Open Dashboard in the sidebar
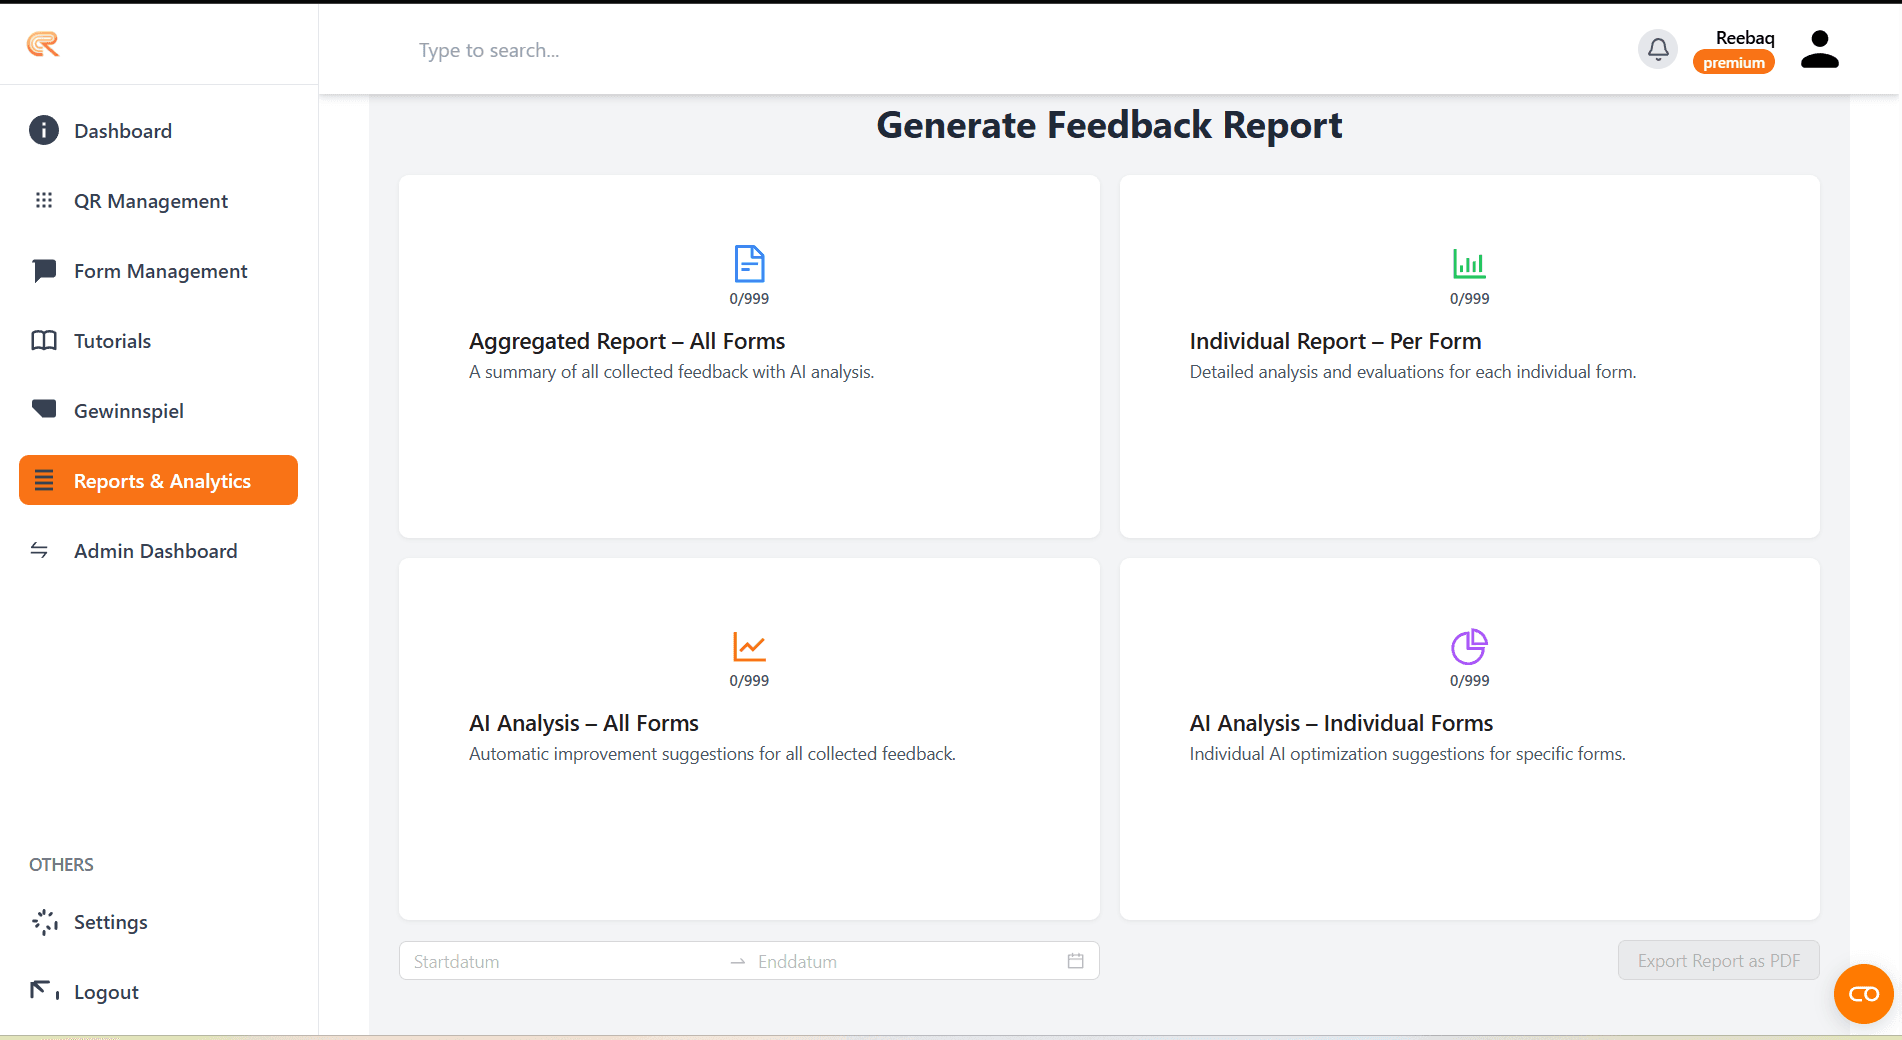This screenshot has height=1040, width=1902. (158, 130)
